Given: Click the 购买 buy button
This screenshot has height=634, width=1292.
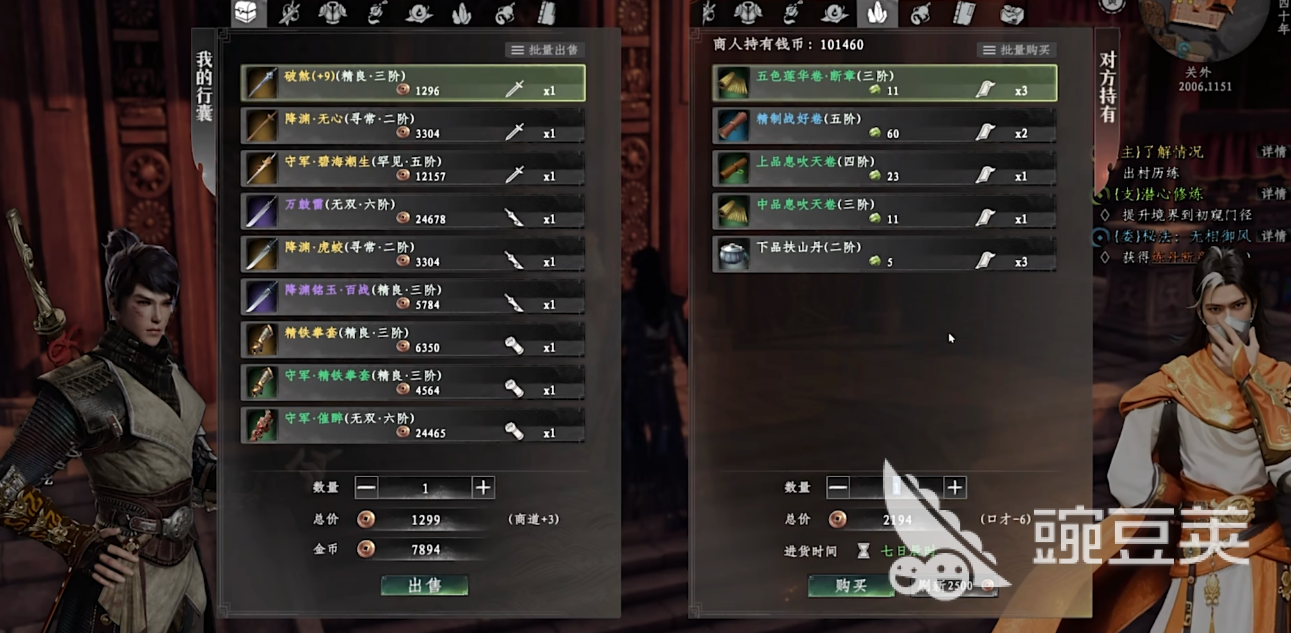Looking at the screenshot, I should coord(851,586).
